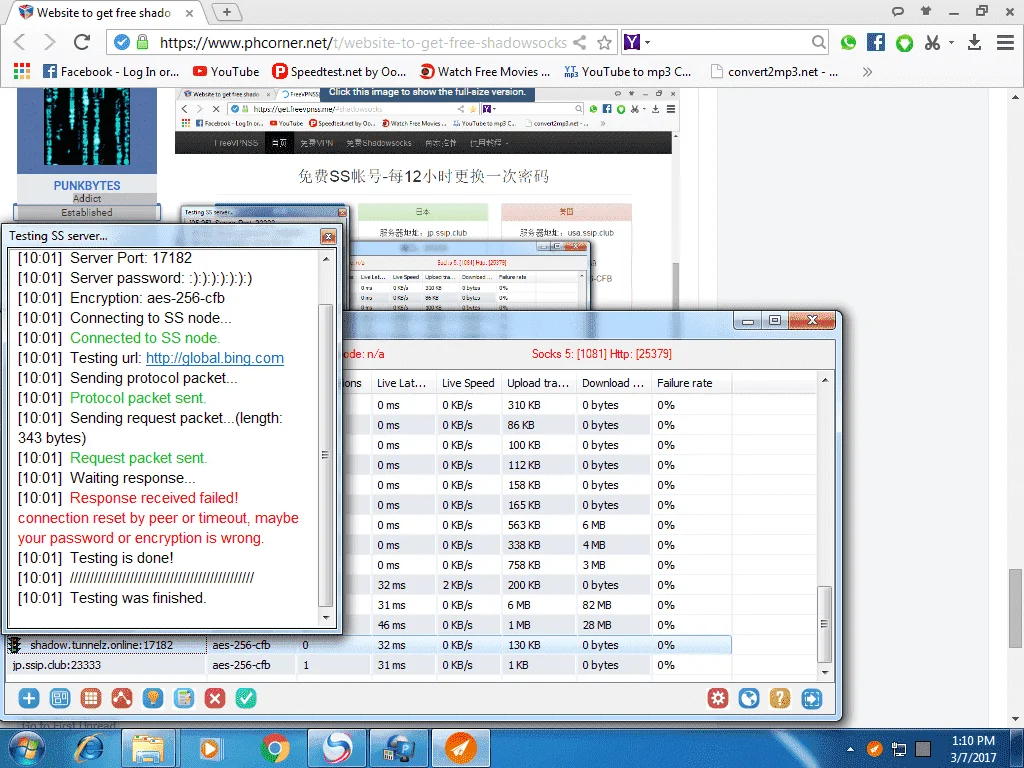Screen dimensions: 1024x768
Task: Select jp.ssip.club:23333 server row
Action: click(x=369, y=665)
